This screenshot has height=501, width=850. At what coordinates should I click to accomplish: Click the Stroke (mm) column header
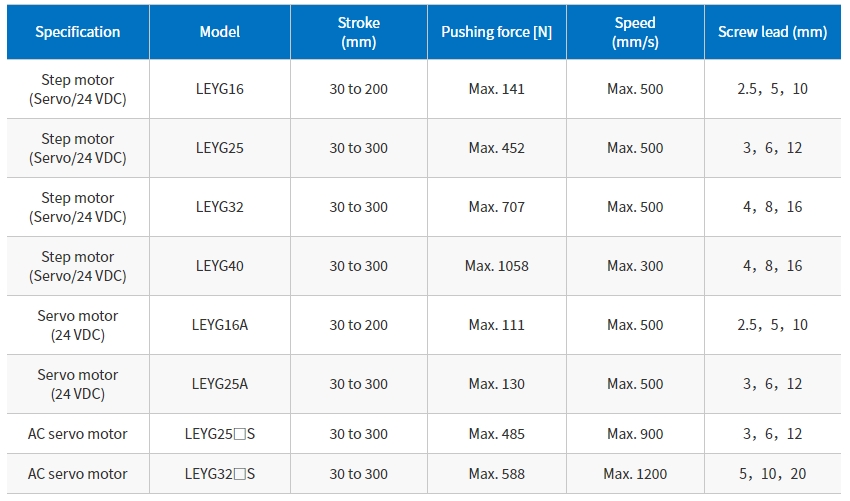click(358, 32)
